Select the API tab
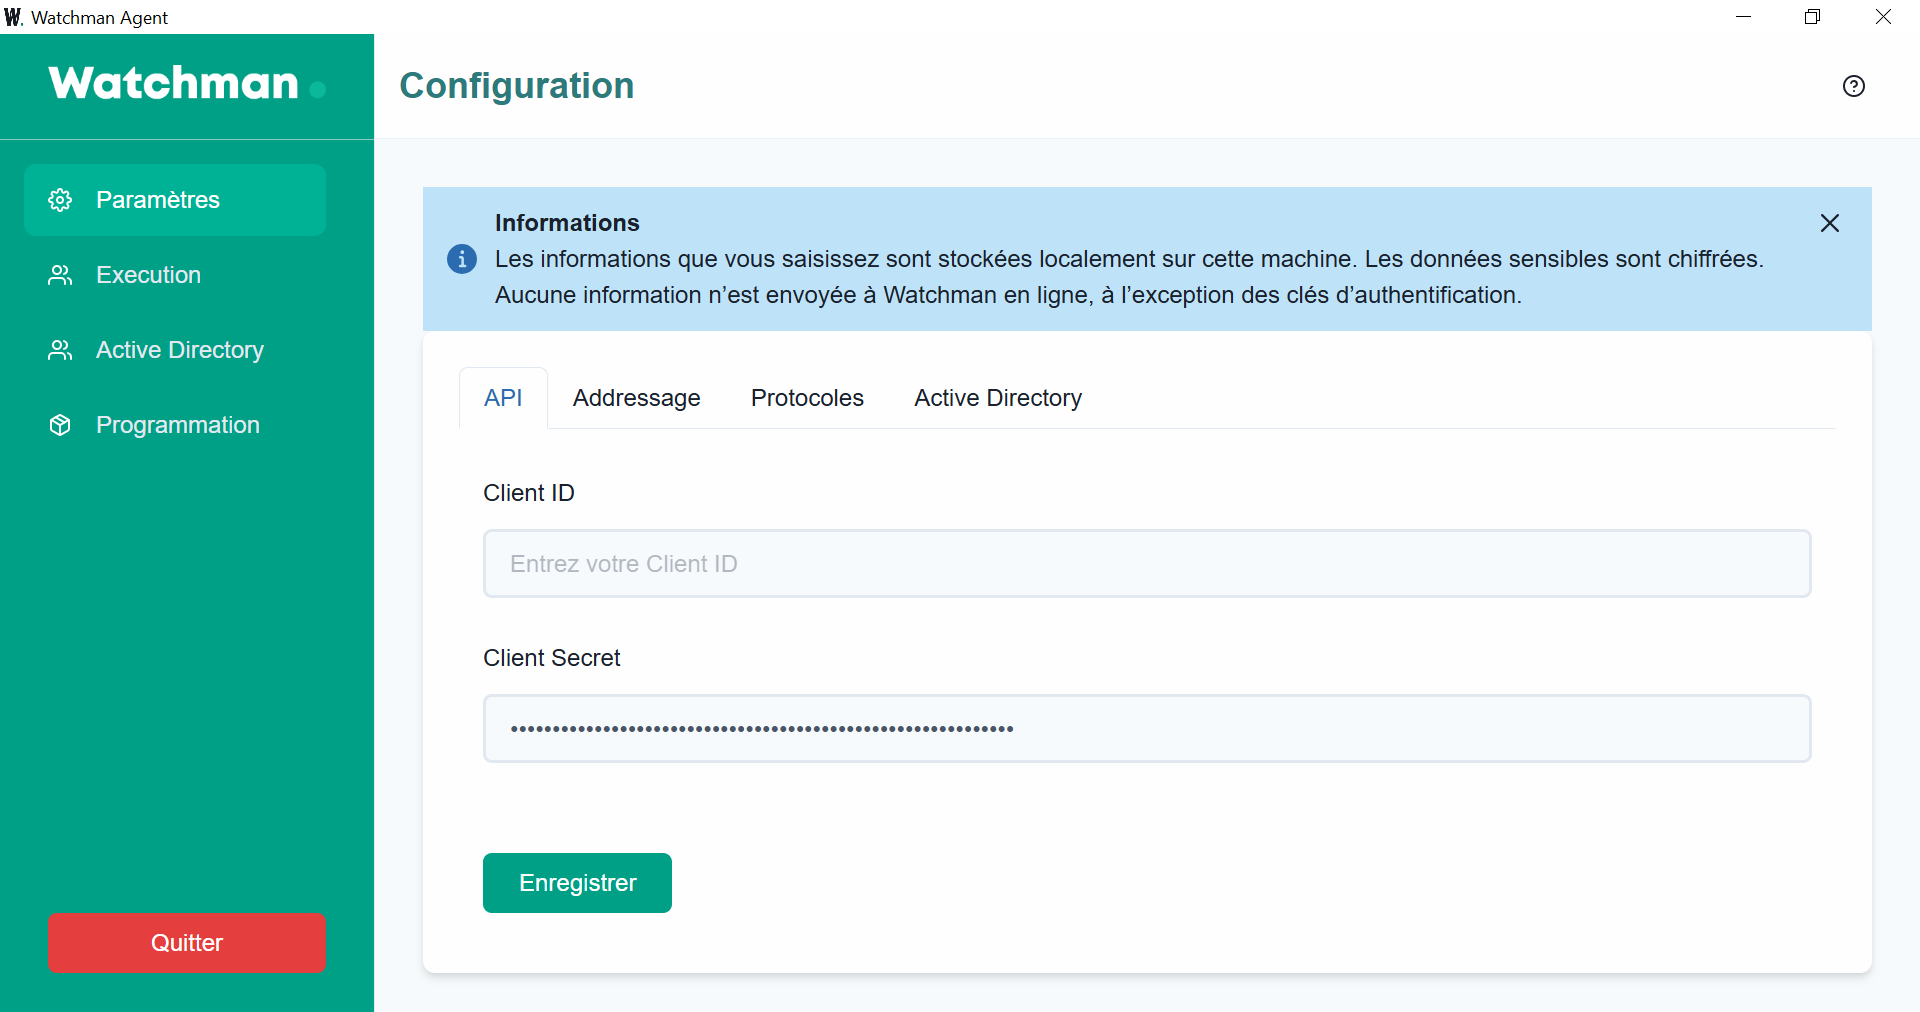 [503, 398]
